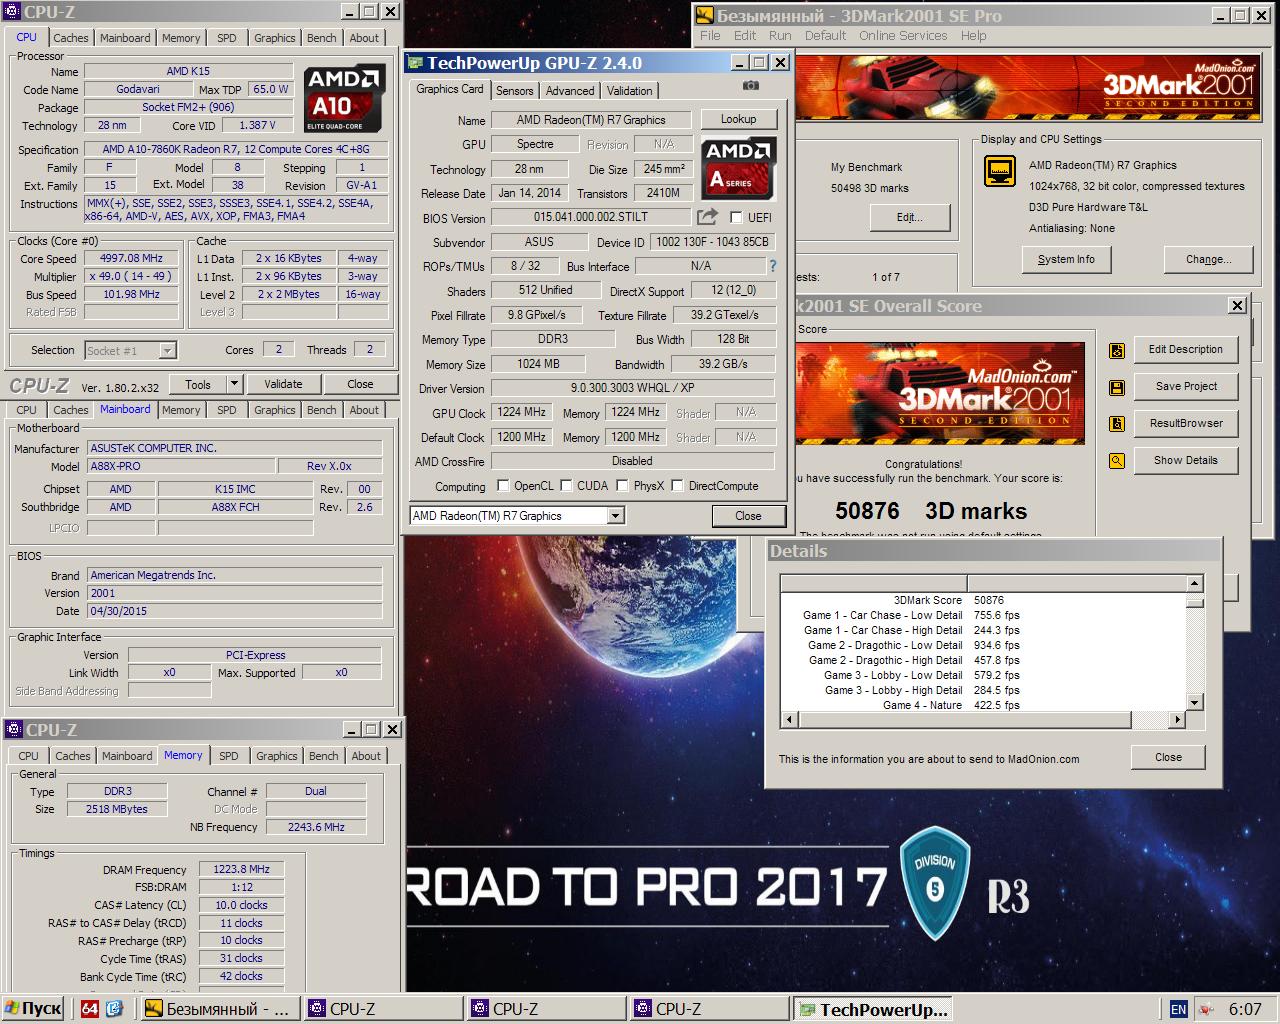Switch to TechPowerUp taskbar button
Image resolution: width=1280 pixels, height=1024 pixels.
[872, 1009]
